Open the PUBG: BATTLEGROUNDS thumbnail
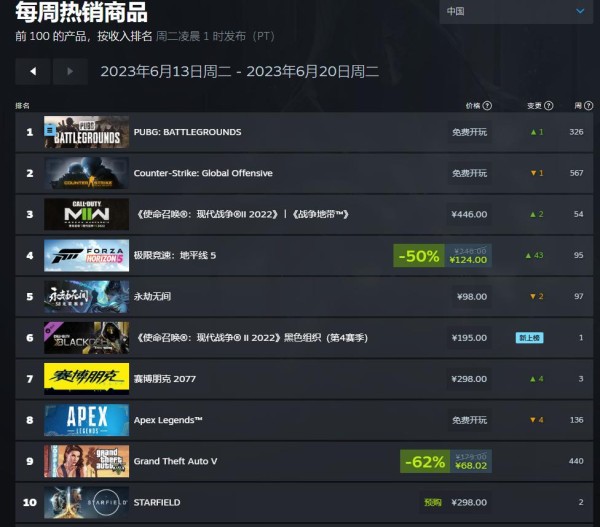The width and height of the screenshot is (600, 527). pos(86,132)
